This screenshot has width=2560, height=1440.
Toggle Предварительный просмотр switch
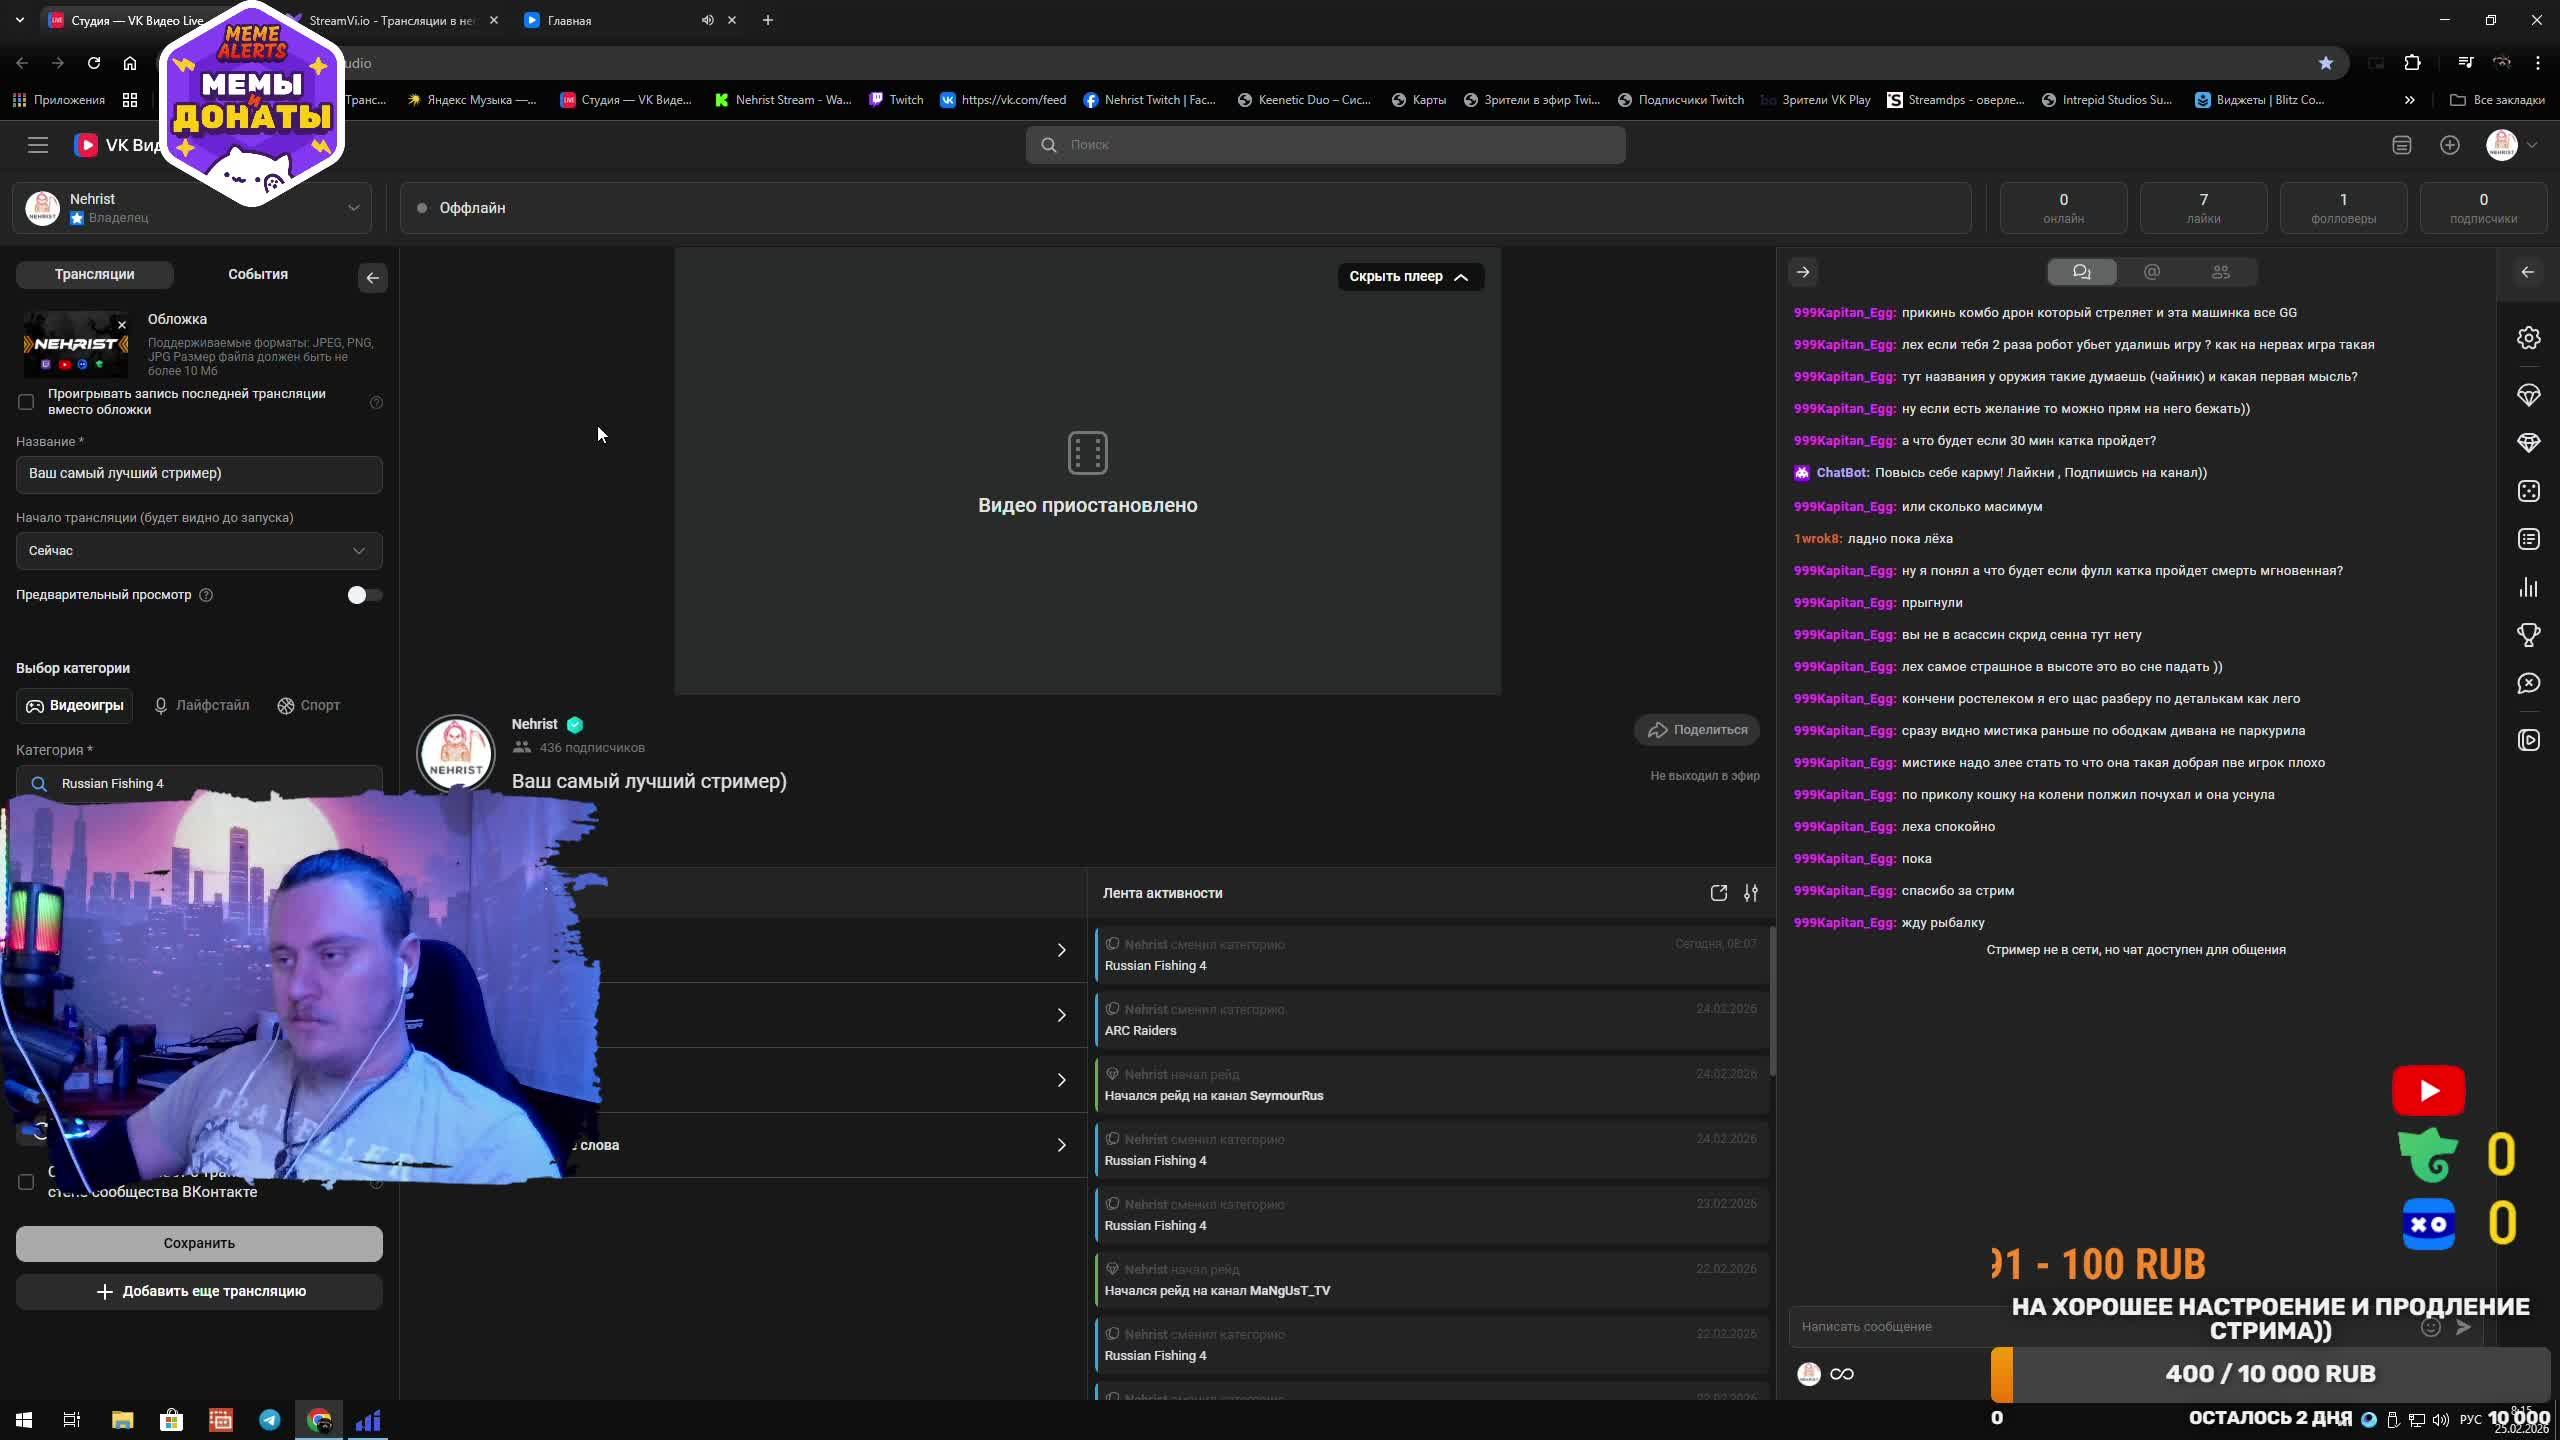tap(364, 595)
